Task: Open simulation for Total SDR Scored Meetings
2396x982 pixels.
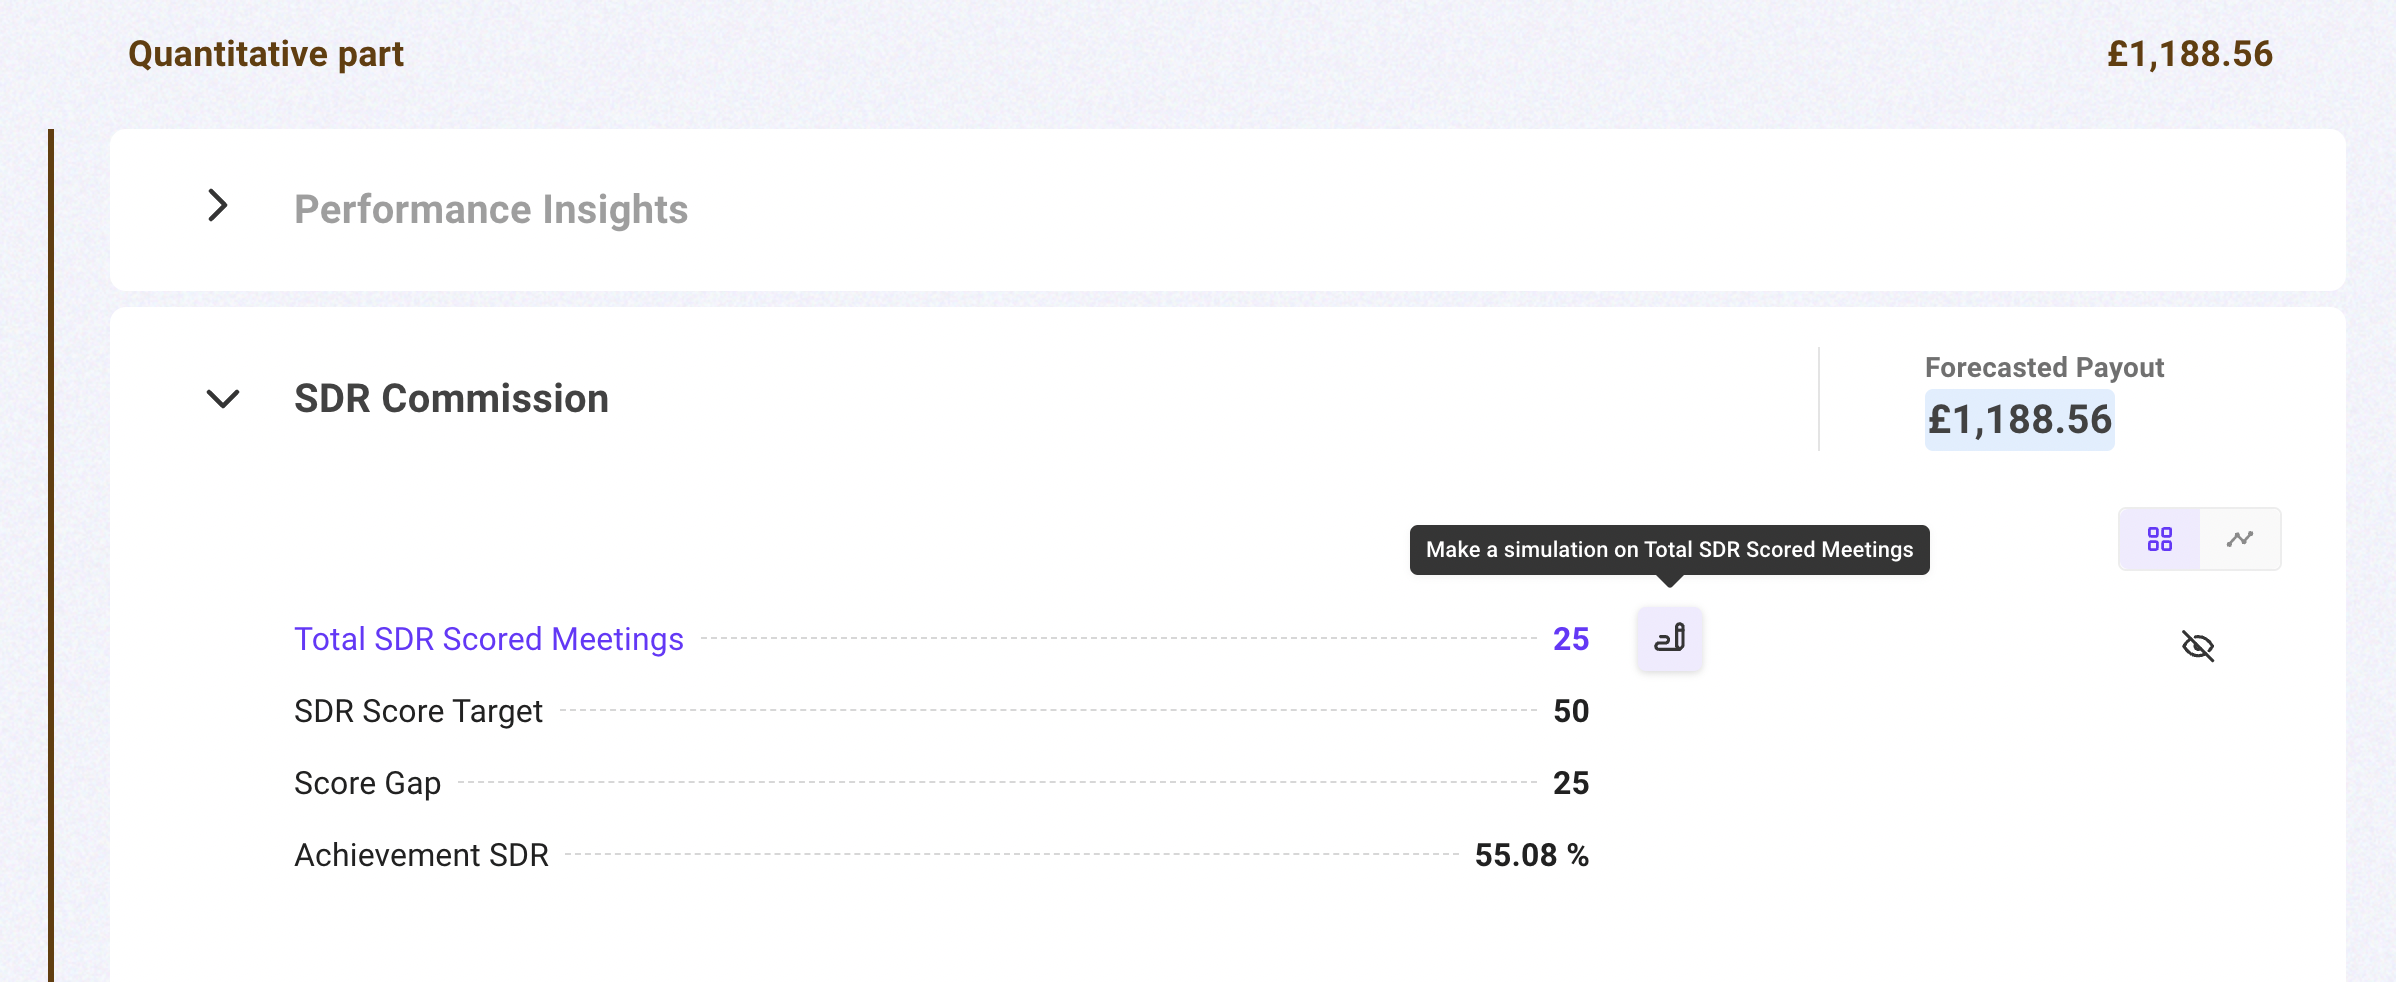Action: tap(1669, 639)
